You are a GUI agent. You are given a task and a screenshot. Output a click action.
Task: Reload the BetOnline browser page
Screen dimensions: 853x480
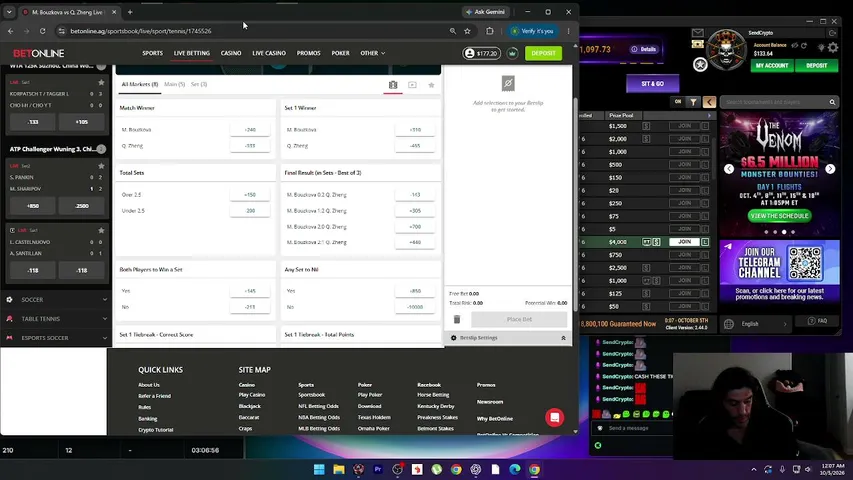point(42,31)
